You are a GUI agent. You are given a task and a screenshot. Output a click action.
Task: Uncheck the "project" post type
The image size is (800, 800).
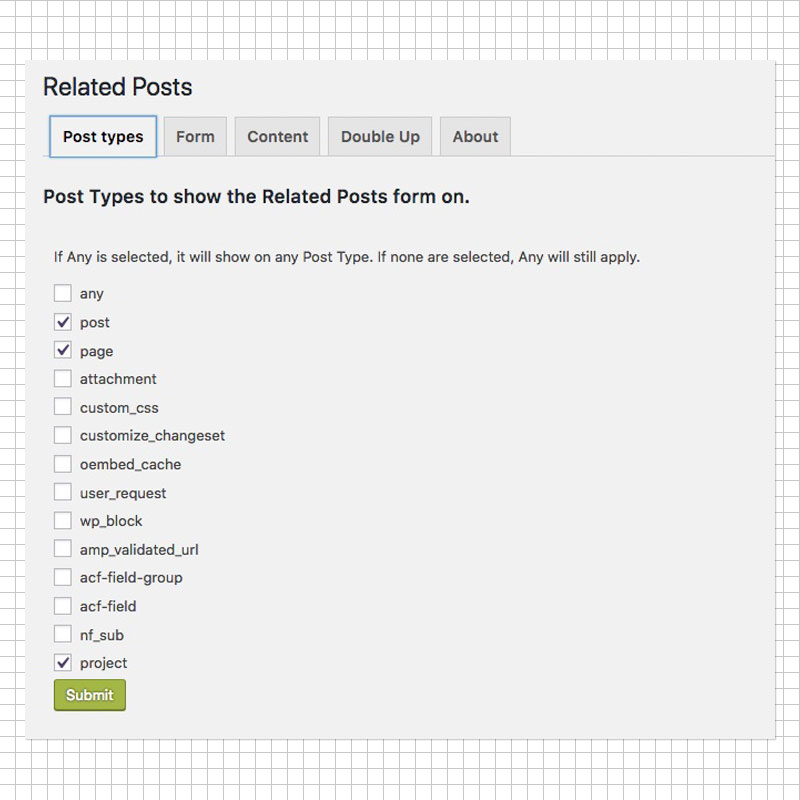(x=62, y=662)
